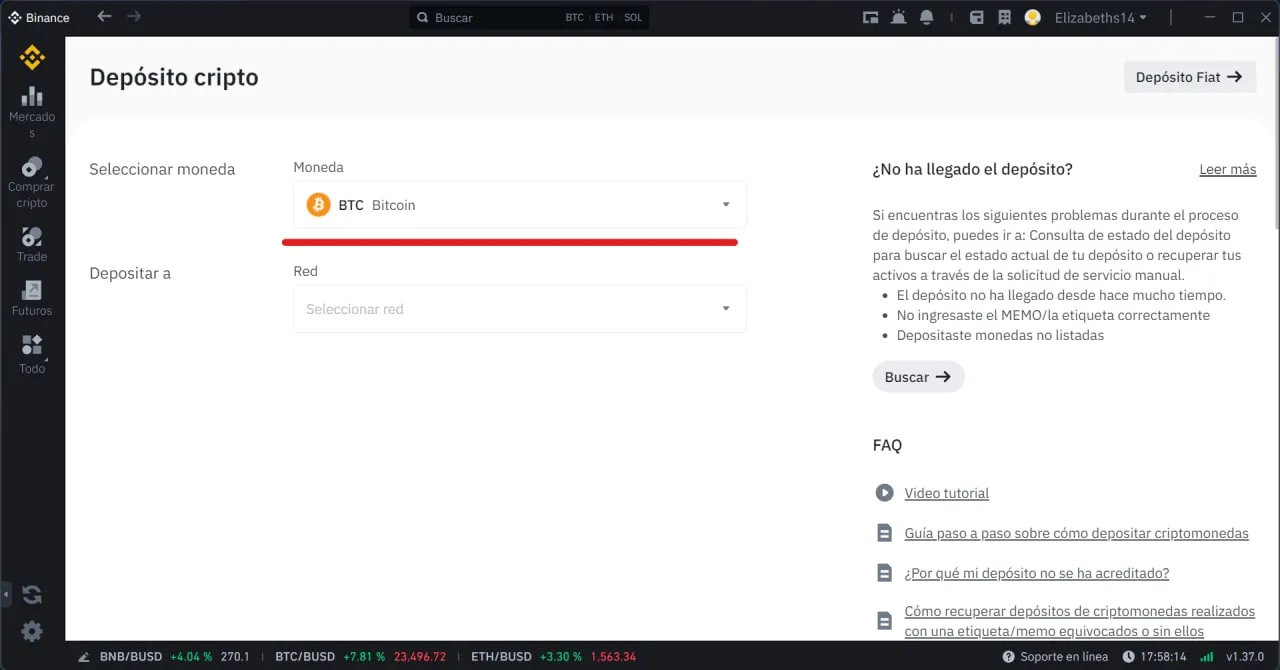Click the Depósito cripto heading
This screenshot has width=1280, height=670.
pyautogui.click(x=174, y=77)
